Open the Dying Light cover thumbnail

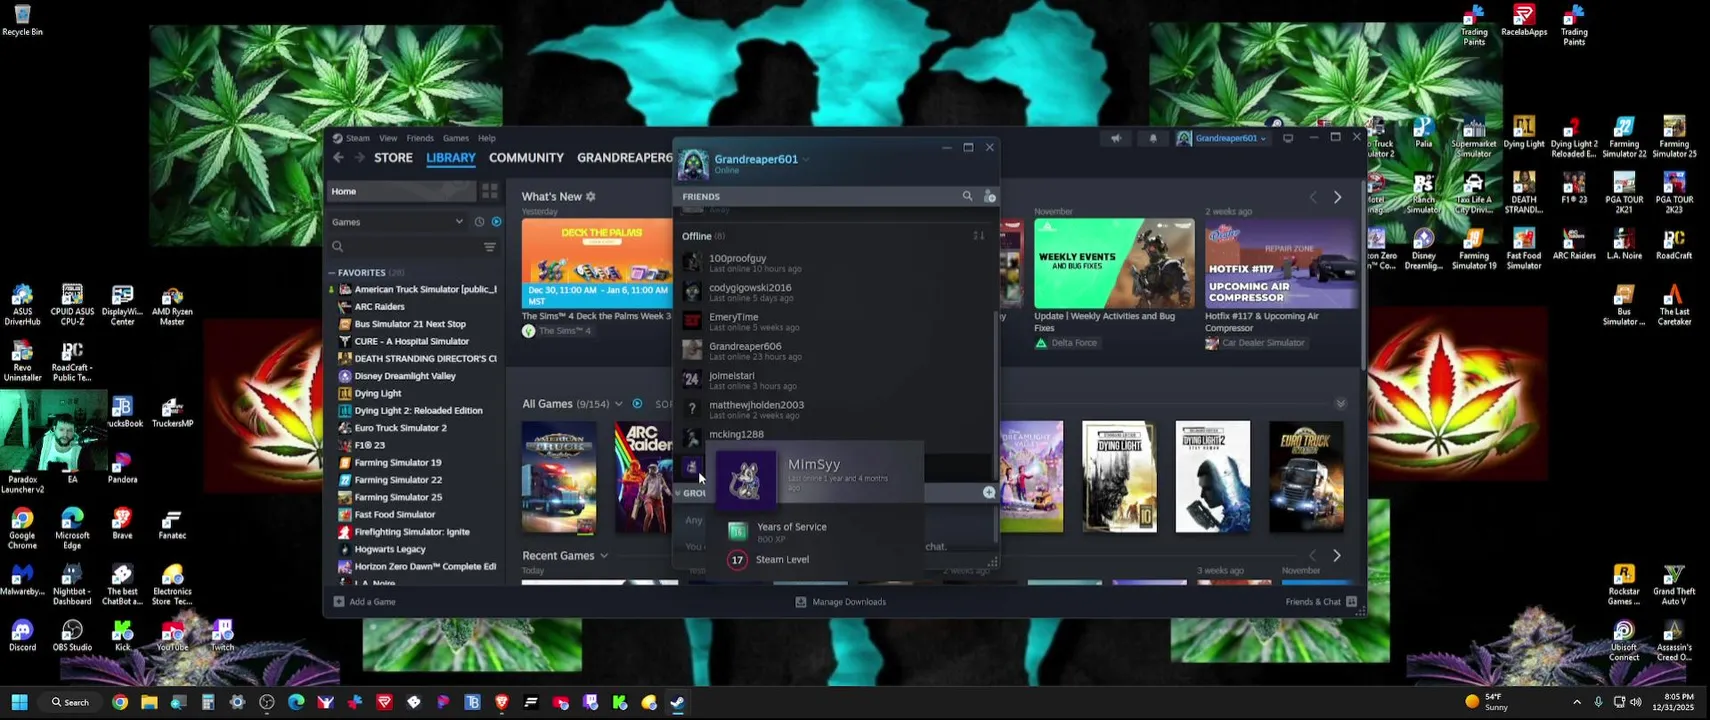point(1119,477)
